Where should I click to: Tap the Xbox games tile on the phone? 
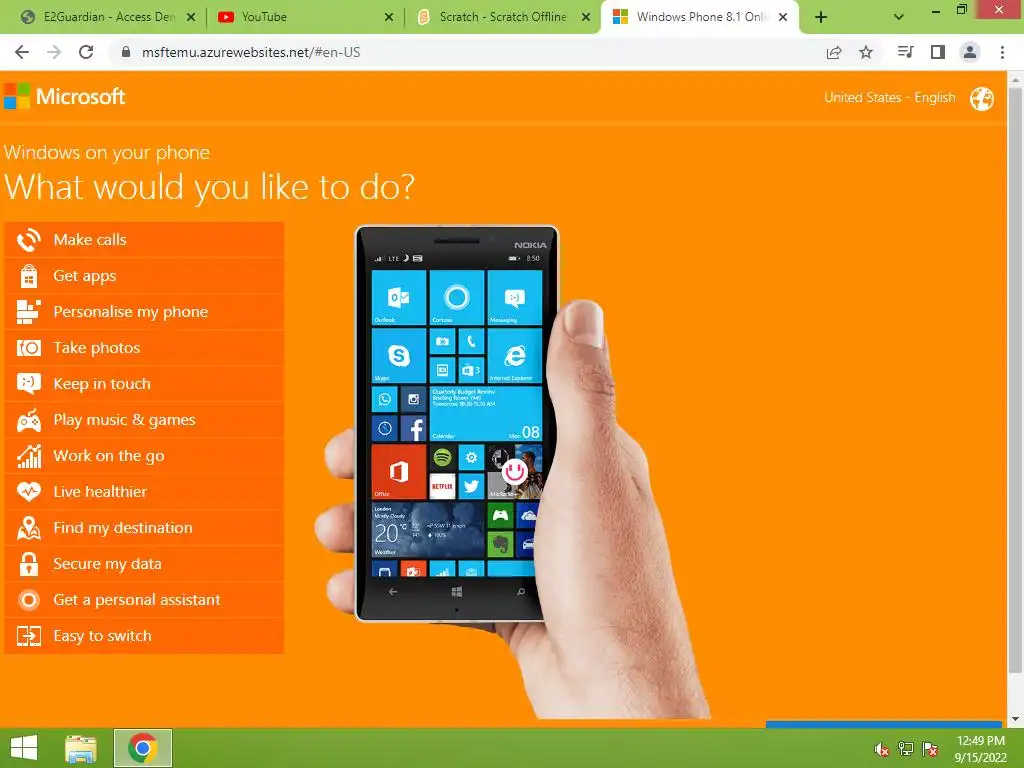point(500,515)
